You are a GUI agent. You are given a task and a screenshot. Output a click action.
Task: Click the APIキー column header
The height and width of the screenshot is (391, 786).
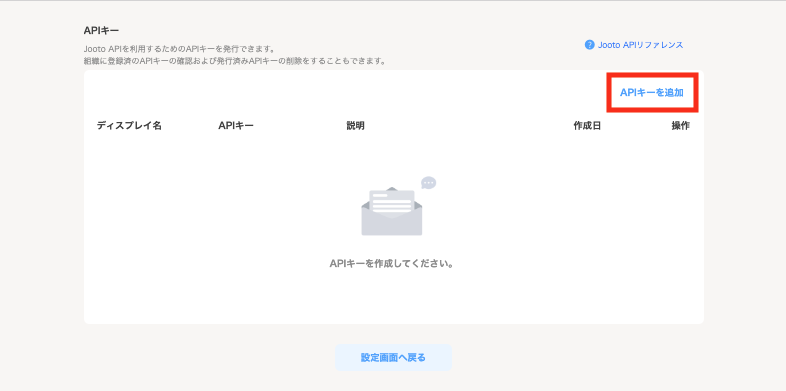(x=236, y=125)
